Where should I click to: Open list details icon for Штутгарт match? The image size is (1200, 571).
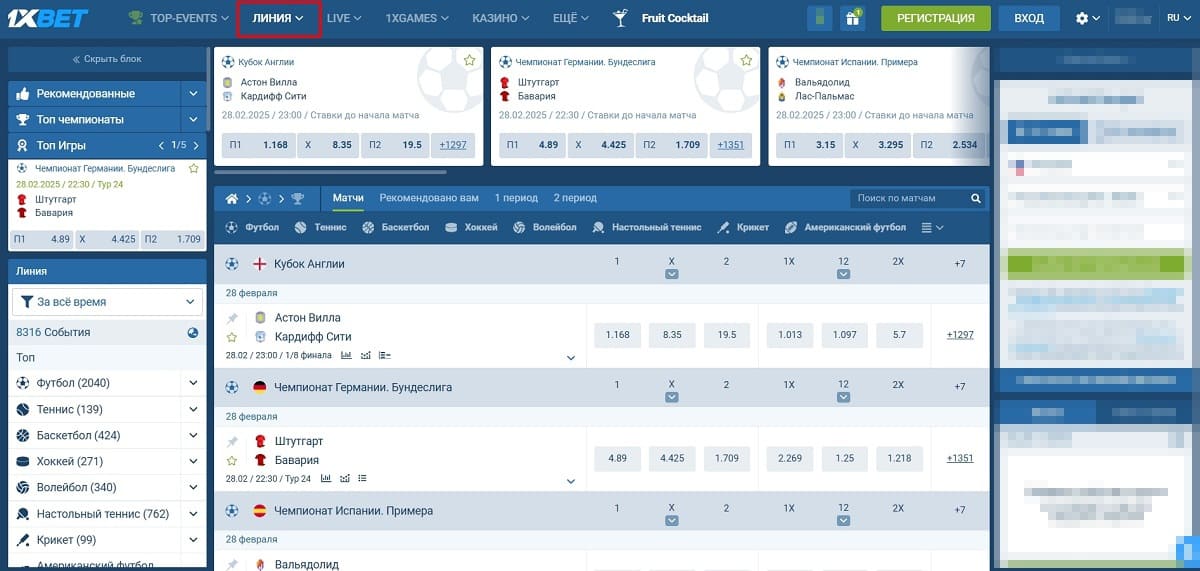coord(362,478)
